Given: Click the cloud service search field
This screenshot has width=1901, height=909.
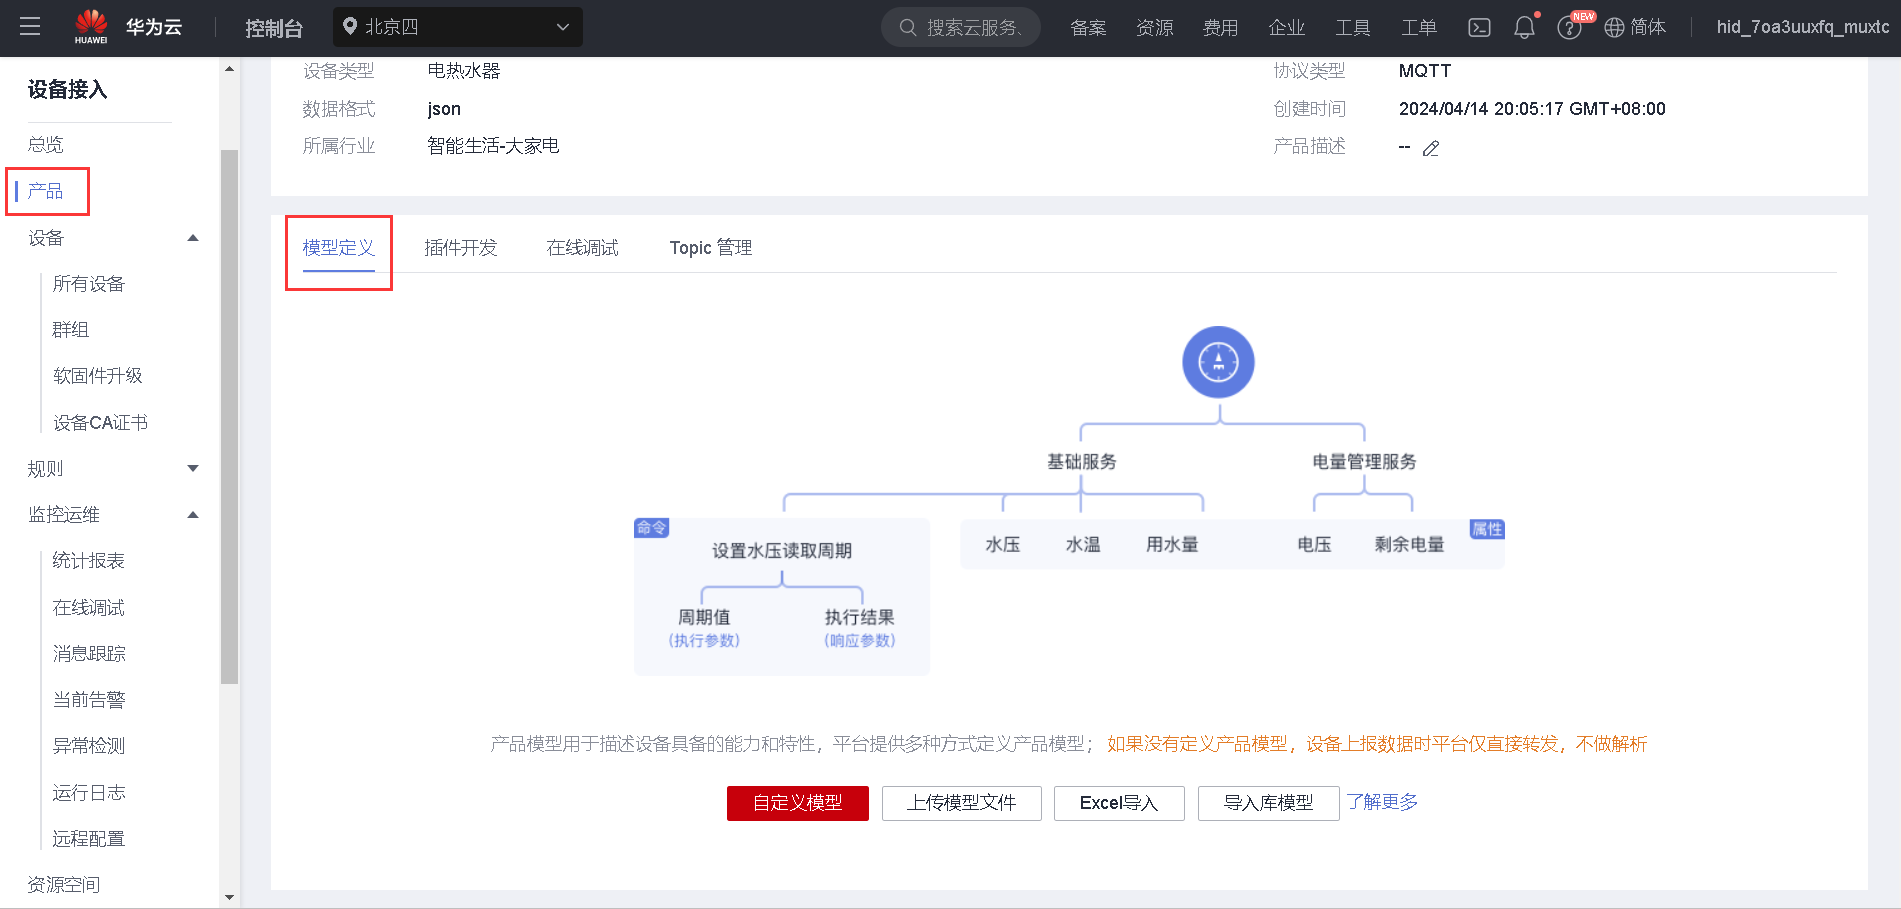Looking at the screenshot, I should (x=961, y=27).
